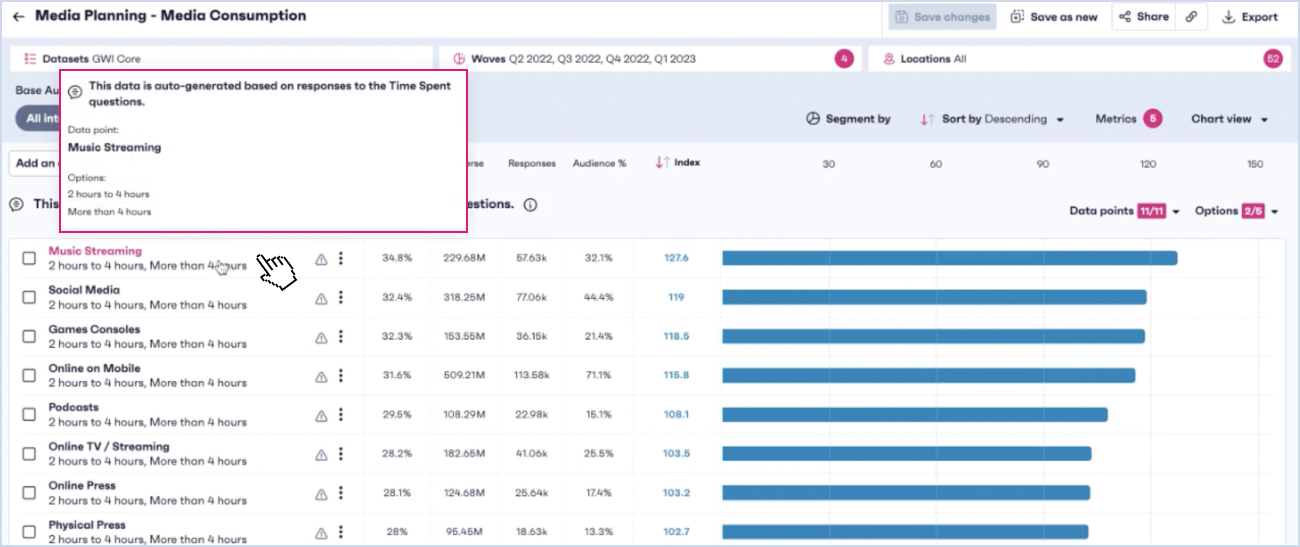1300x547 pixels.
Task: Tick the Podcasts checkbox
Action: click(29, 414)
